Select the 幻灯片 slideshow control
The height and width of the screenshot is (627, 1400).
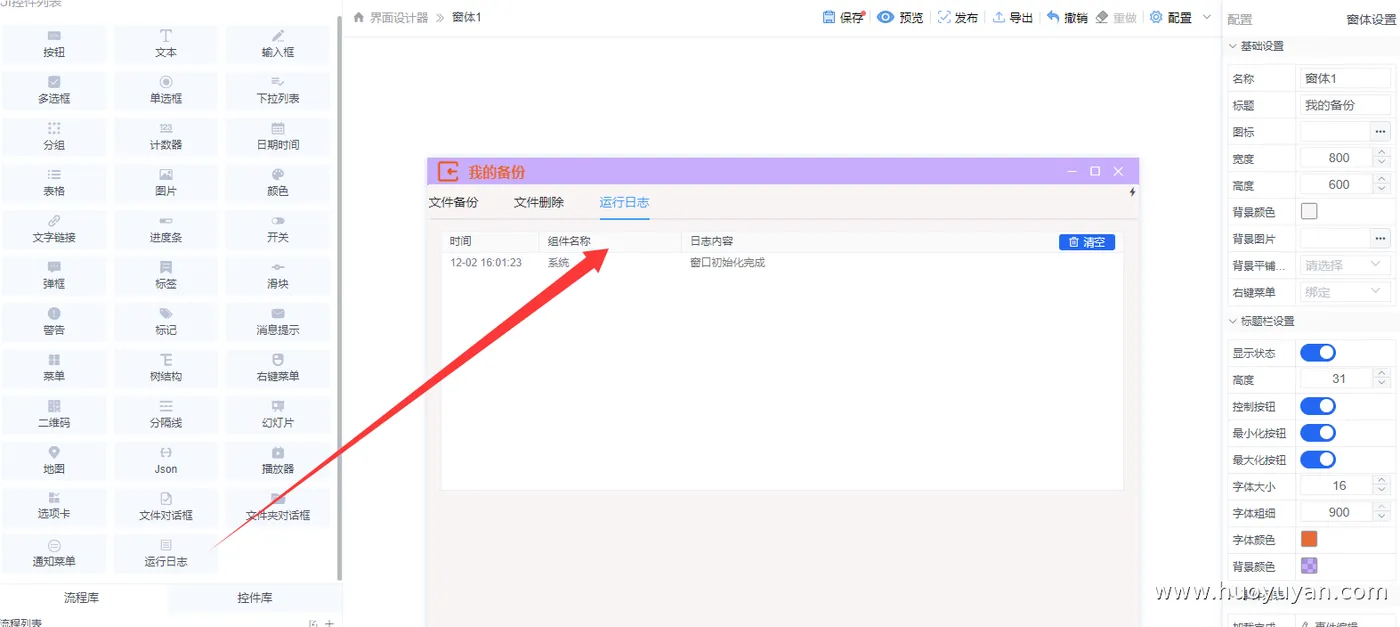tap(278, 414)
